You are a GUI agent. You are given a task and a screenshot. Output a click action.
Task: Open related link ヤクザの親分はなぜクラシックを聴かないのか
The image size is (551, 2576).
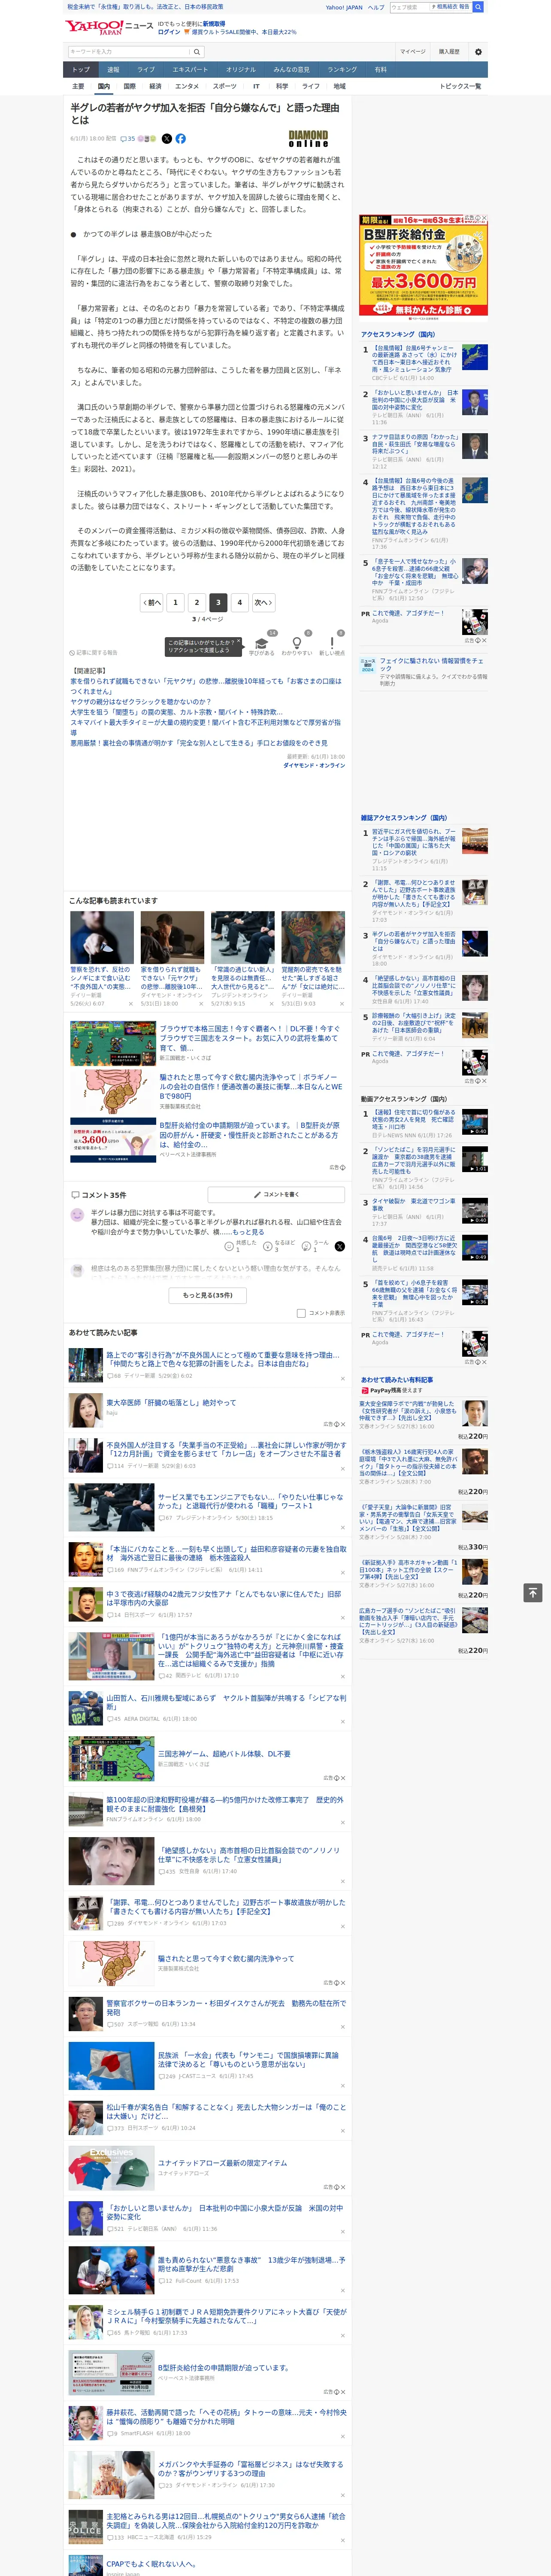click(141, 702)
